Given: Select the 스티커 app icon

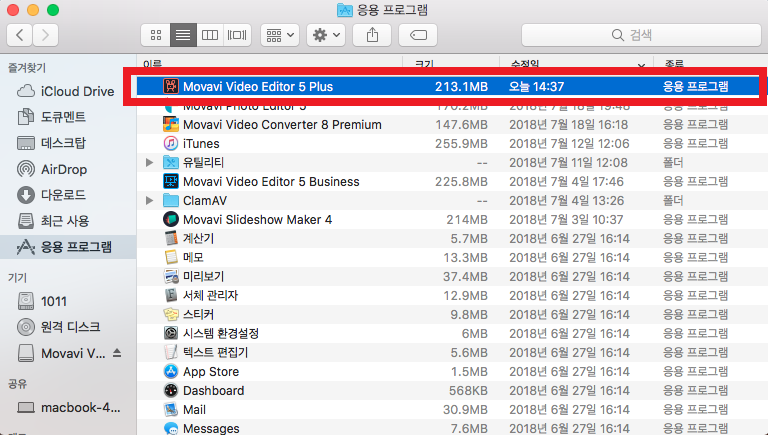Looking at the screenshot, I should pyautogui.click(x=170, y=314).
